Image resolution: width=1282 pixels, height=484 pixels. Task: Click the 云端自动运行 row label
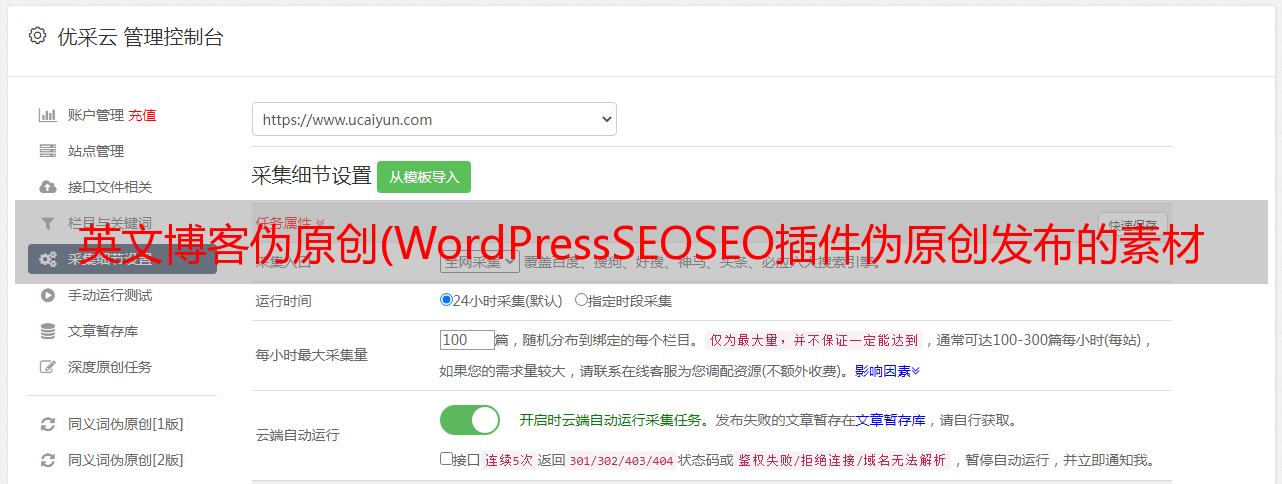[297, 436]
